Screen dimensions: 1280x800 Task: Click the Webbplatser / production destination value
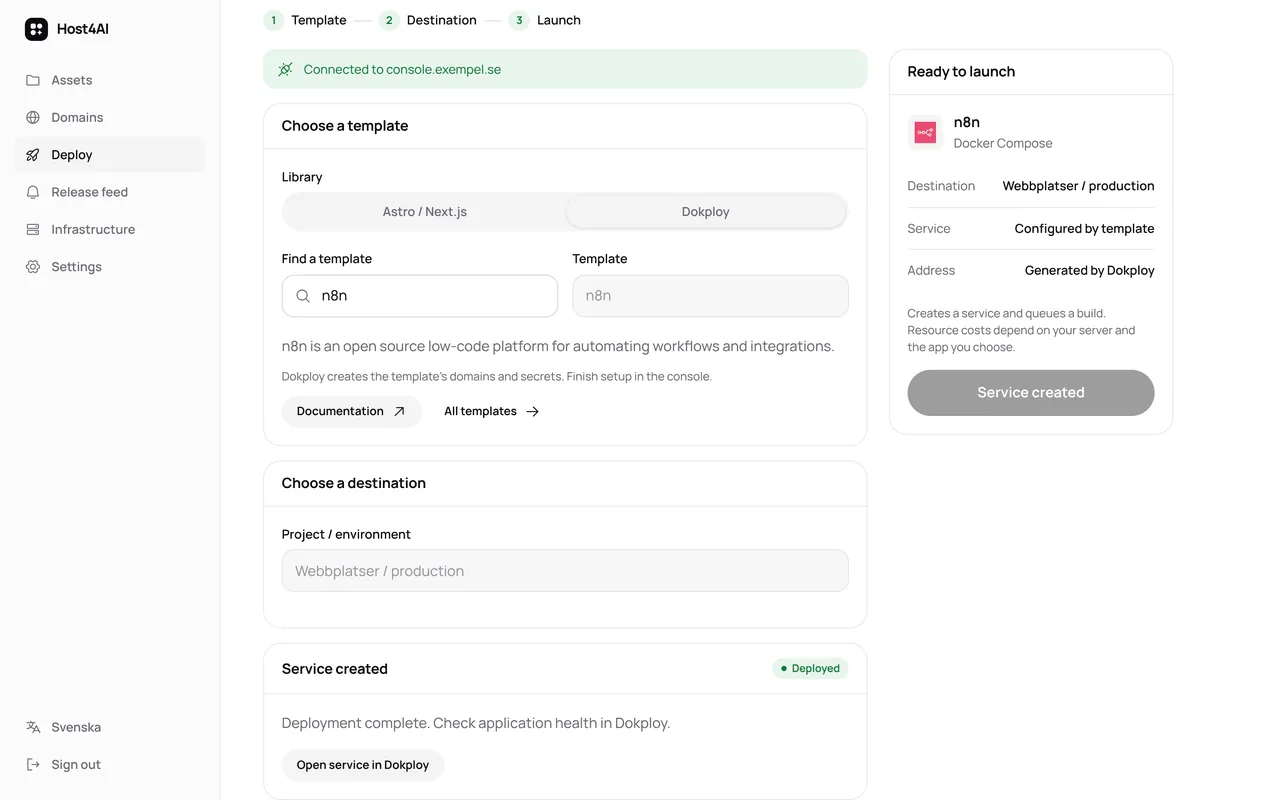1078,186
